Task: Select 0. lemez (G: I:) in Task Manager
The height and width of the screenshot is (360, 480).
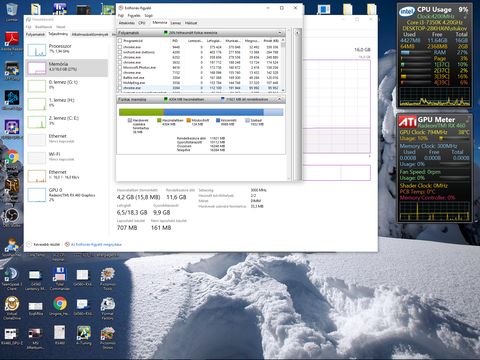Action: pos(67,86)
